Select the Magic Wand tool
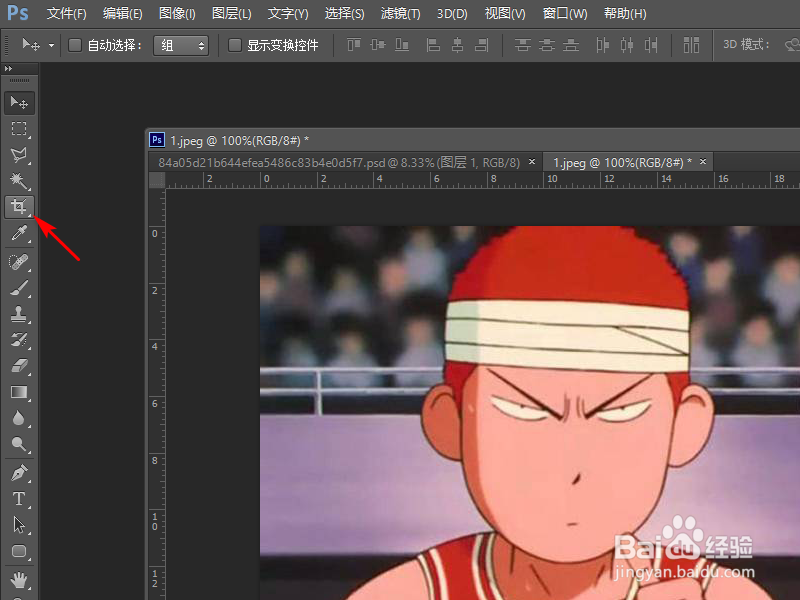800x600 pixels. click(19, 181)
